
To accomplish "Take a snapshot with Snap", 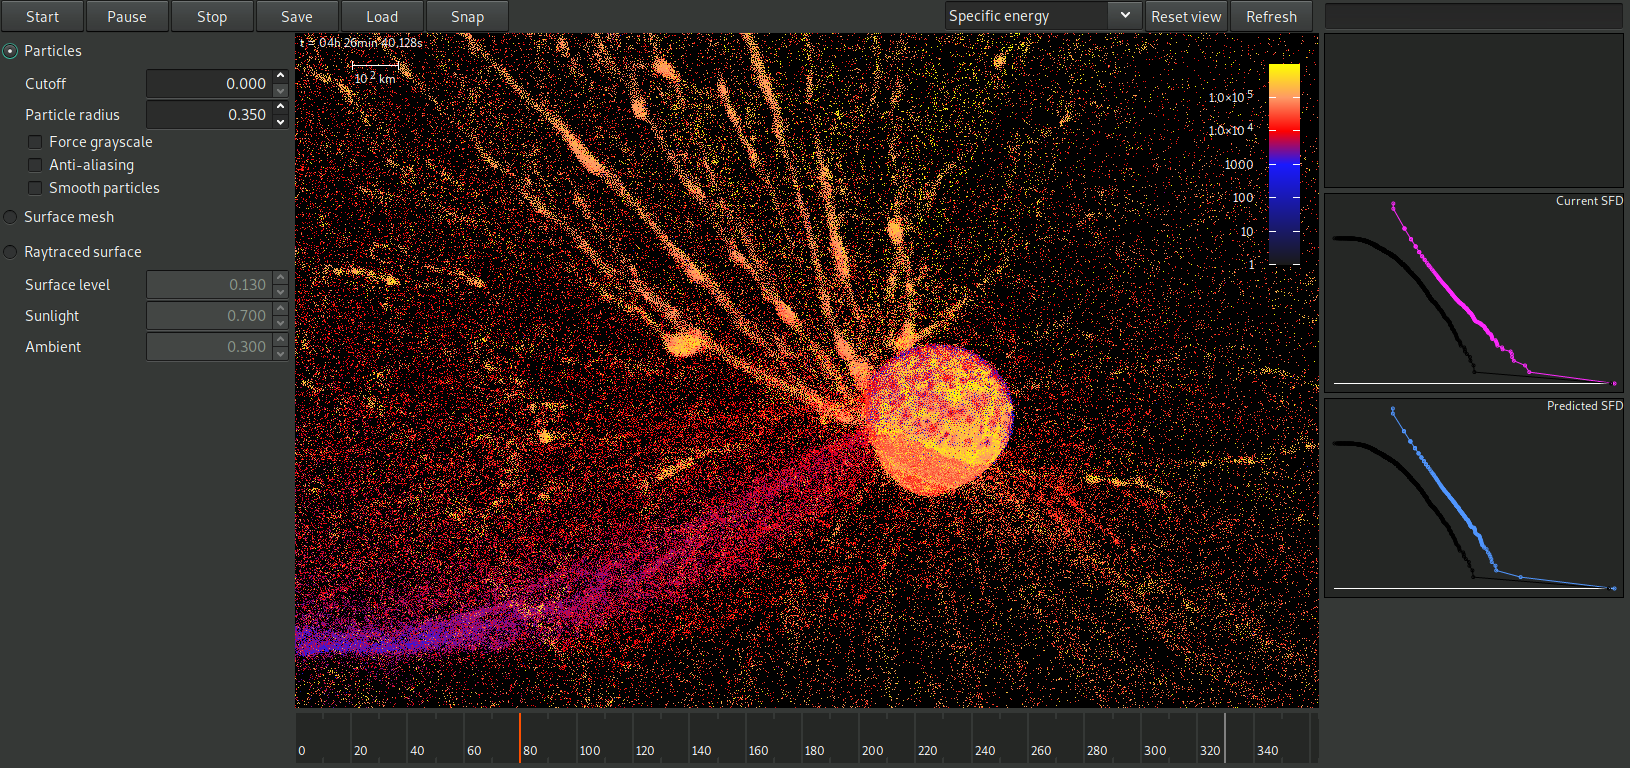I will tap(467, 17).
